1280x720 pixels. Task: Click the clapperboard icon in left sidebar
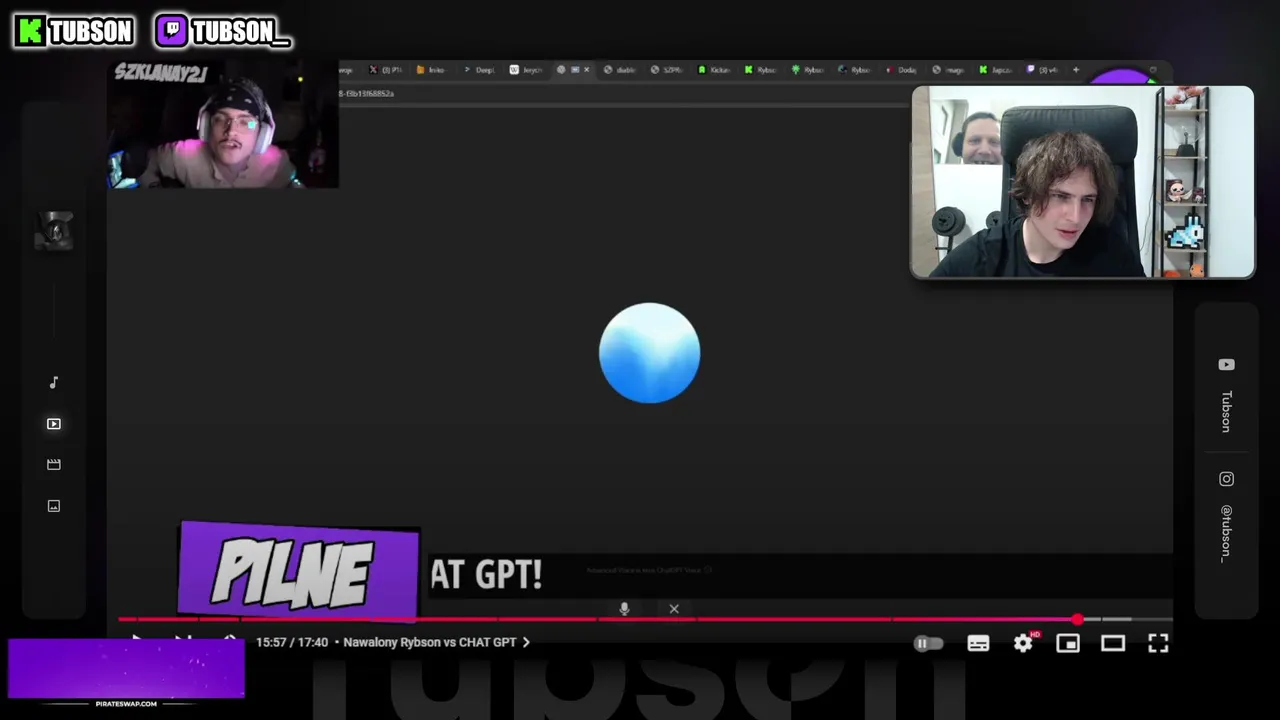54,465
